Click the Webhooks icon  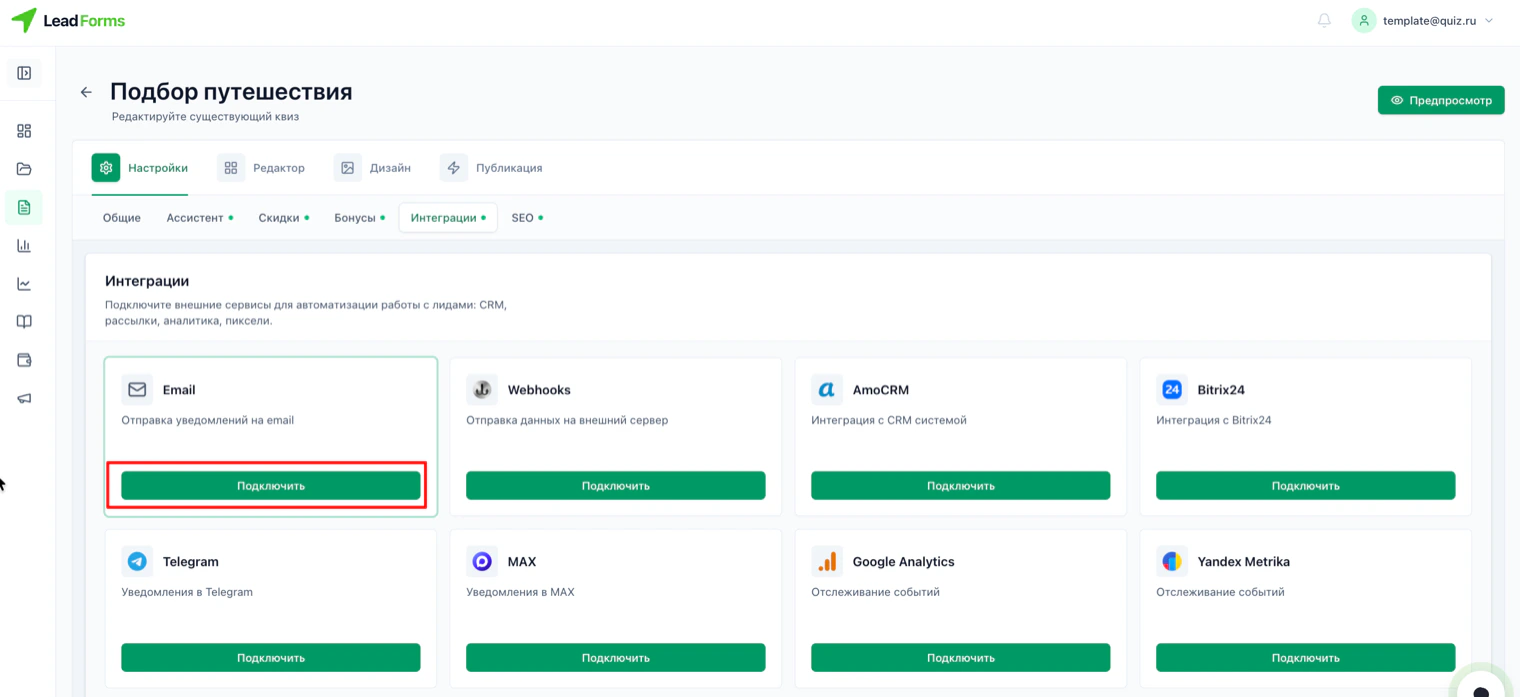(x=482, y=390)
